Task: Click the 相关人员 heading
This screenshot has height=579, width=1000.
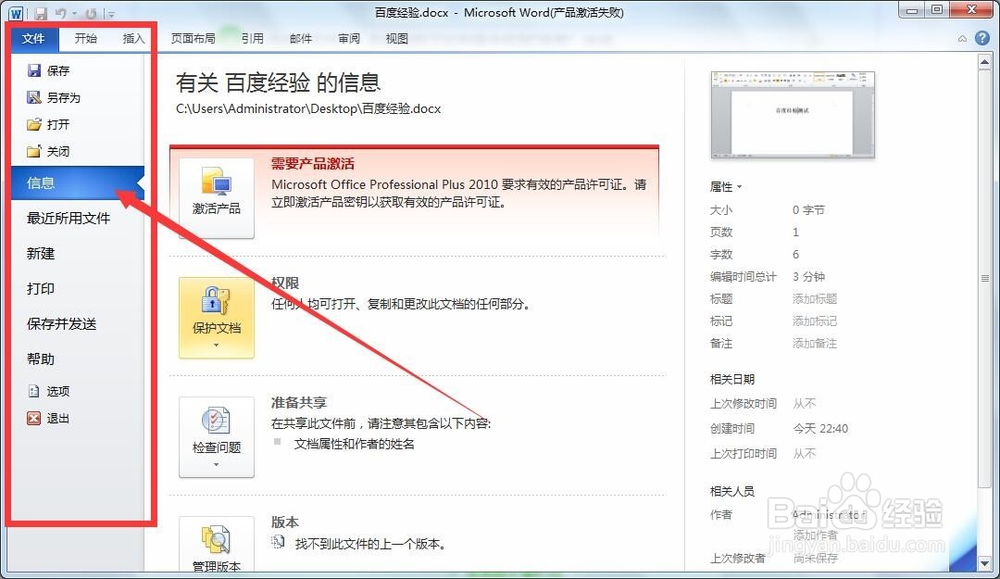Action: point(732,491)
